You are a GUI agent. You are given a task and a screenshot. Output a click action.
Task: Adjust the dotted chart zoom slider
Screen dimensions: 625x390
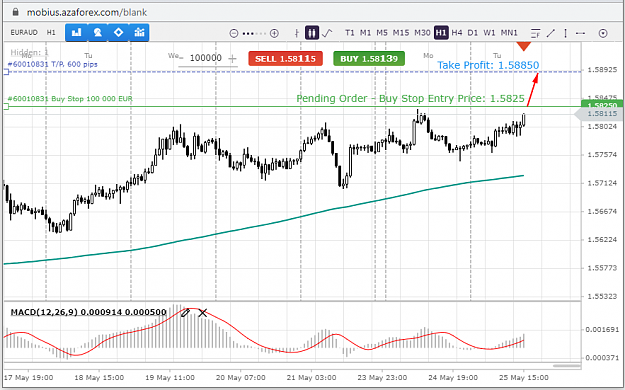tap(254, 33)
